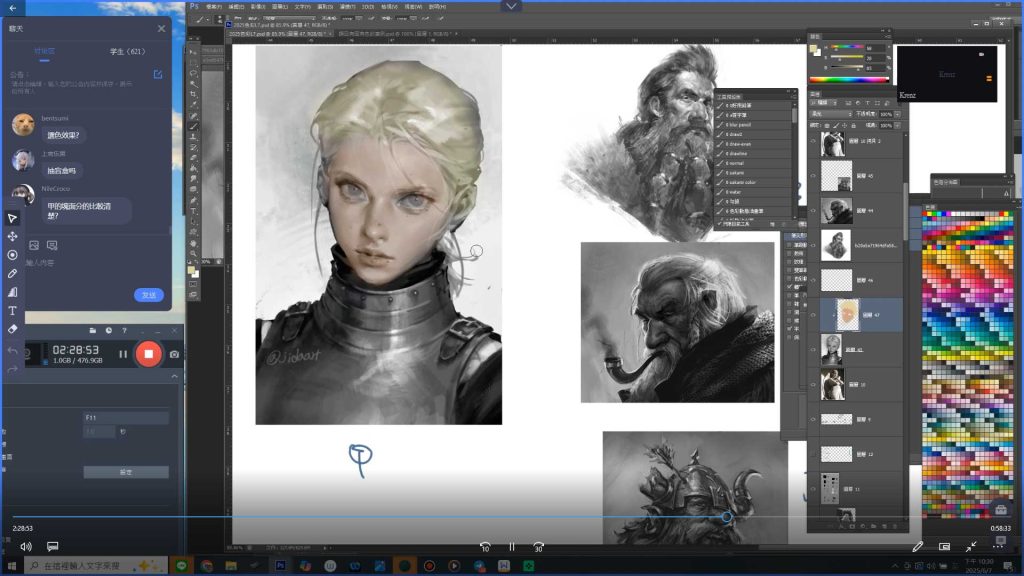This screenshot has width=1024, height=576.
Task: Select the pencil tool in the annotation sidebar
Action: [x=13, y=273]
